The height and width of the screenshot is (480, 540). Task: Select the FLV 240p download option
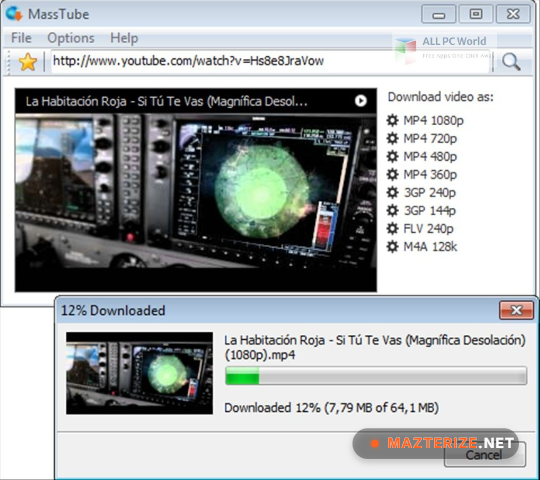[428, 229]
